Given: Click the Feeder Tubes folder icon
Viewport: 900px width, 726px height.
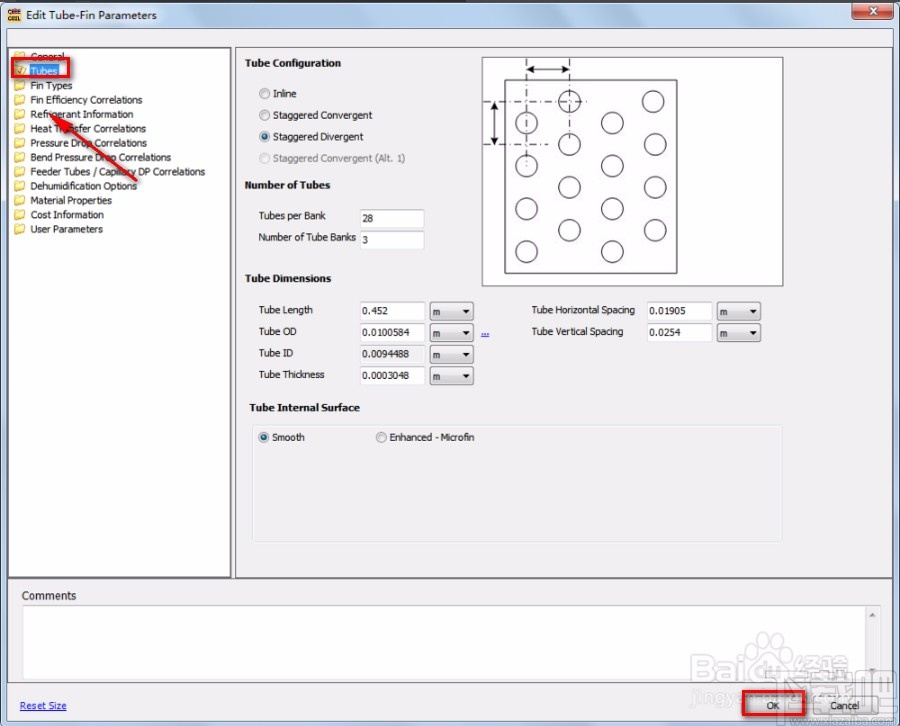Looking at the screenshot, I should click(20, 172).
